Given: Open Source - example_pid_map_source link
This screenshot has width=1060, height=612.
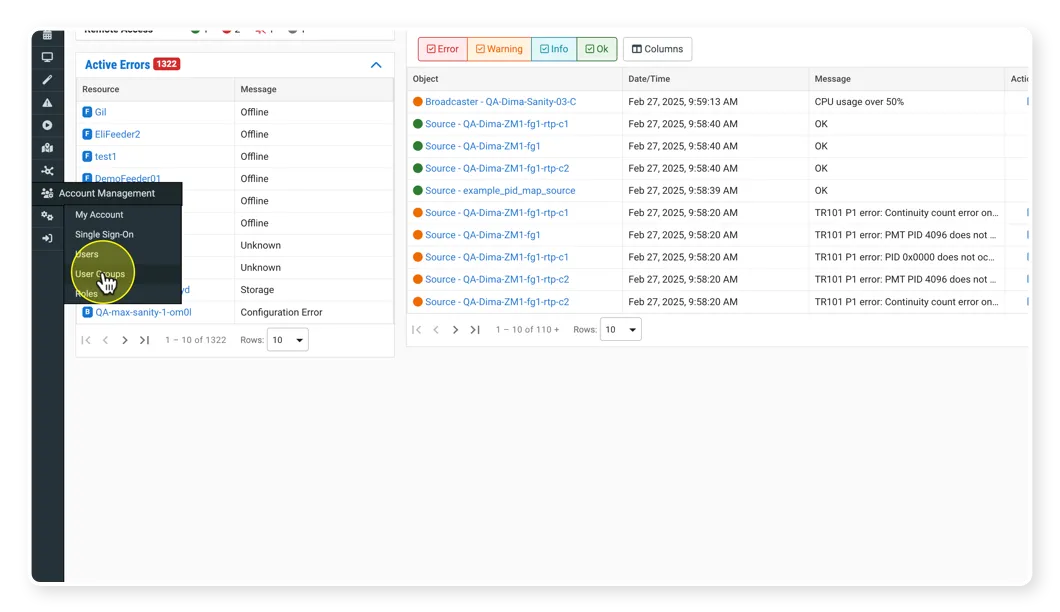Looking at the screenshot, I should 500,190.
